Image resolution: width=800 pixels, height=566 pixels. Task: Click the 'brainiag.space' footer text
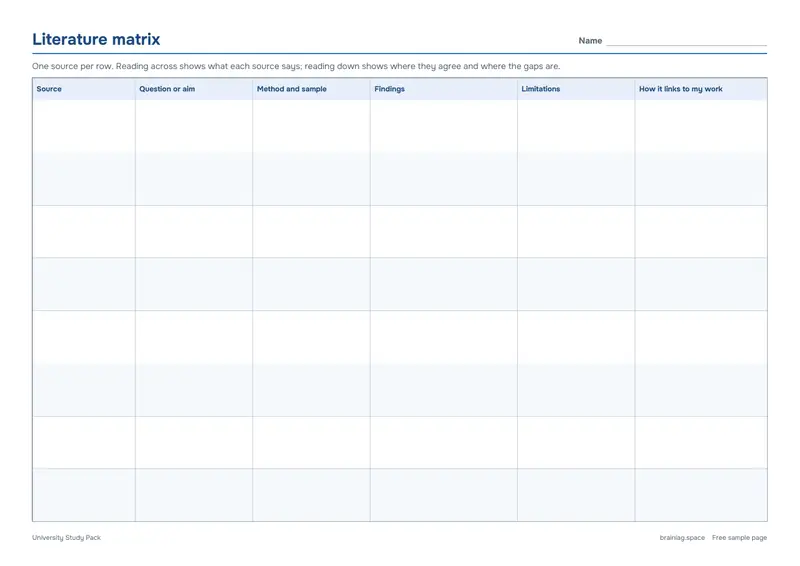(682, 537)
